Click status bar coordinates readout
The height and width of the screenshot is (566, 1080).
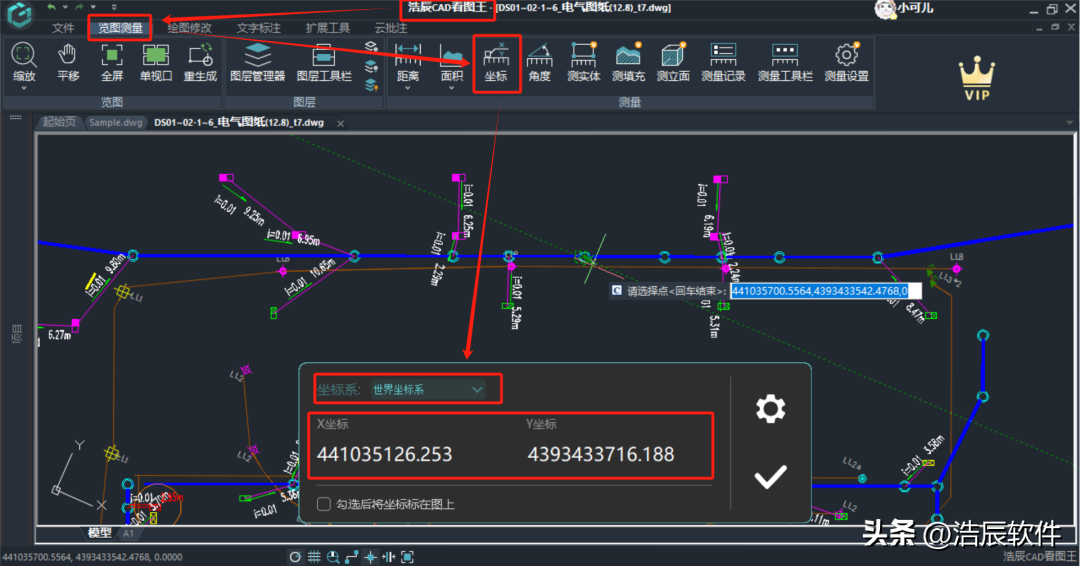[92, 557]
